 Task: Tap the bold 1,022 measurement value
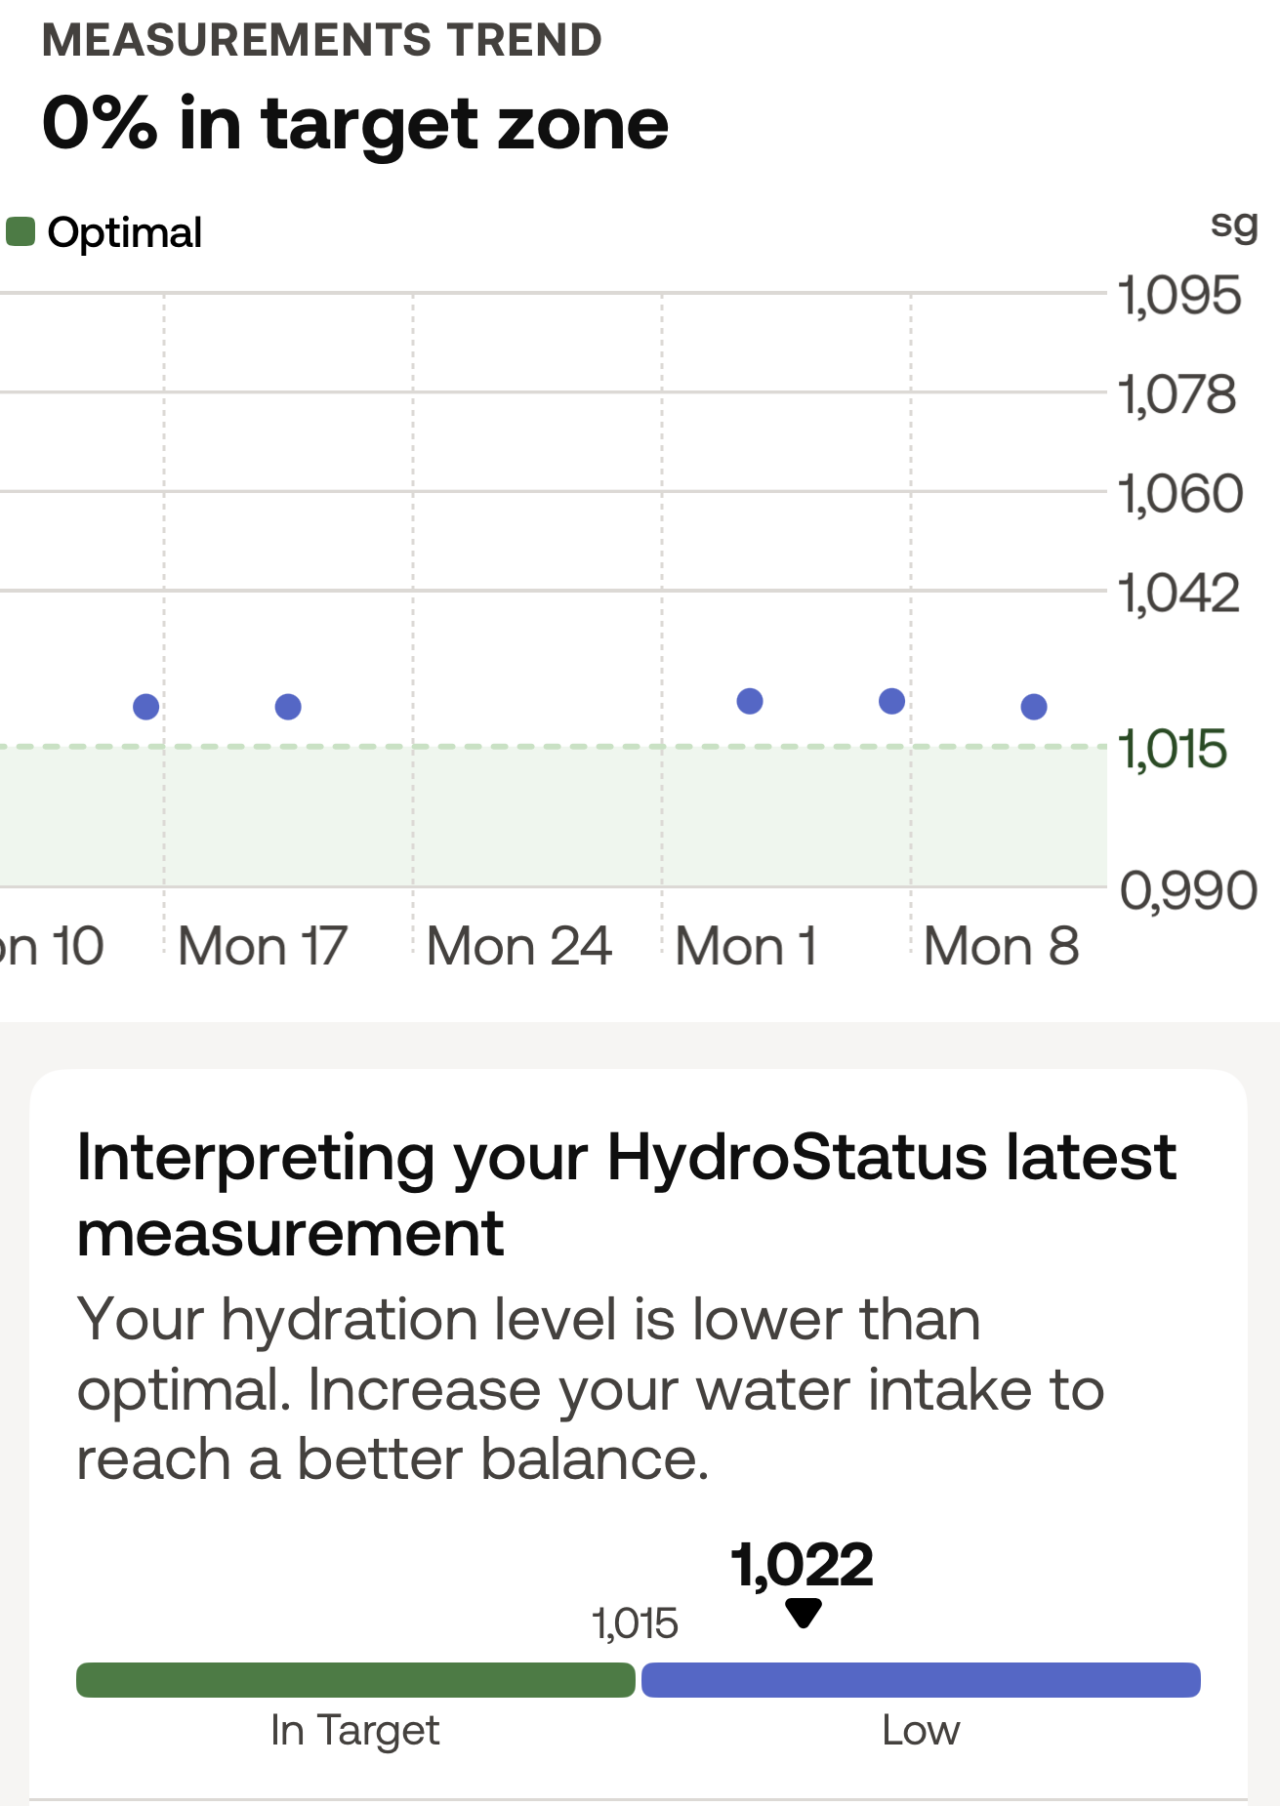coord(802,1565)
